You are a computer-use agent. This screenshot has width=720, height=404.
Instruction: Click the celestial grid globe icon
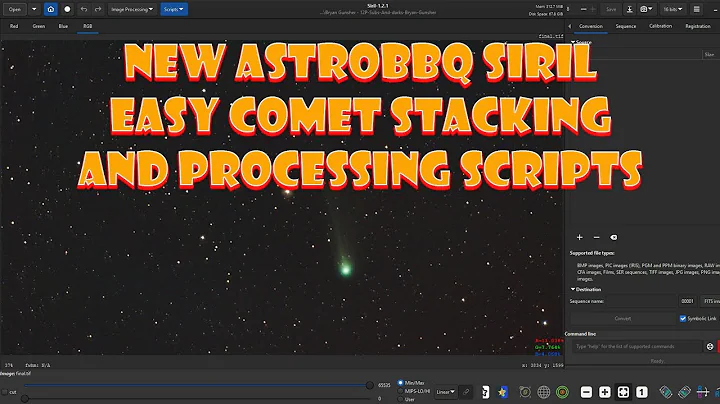(x=544, y=392)
